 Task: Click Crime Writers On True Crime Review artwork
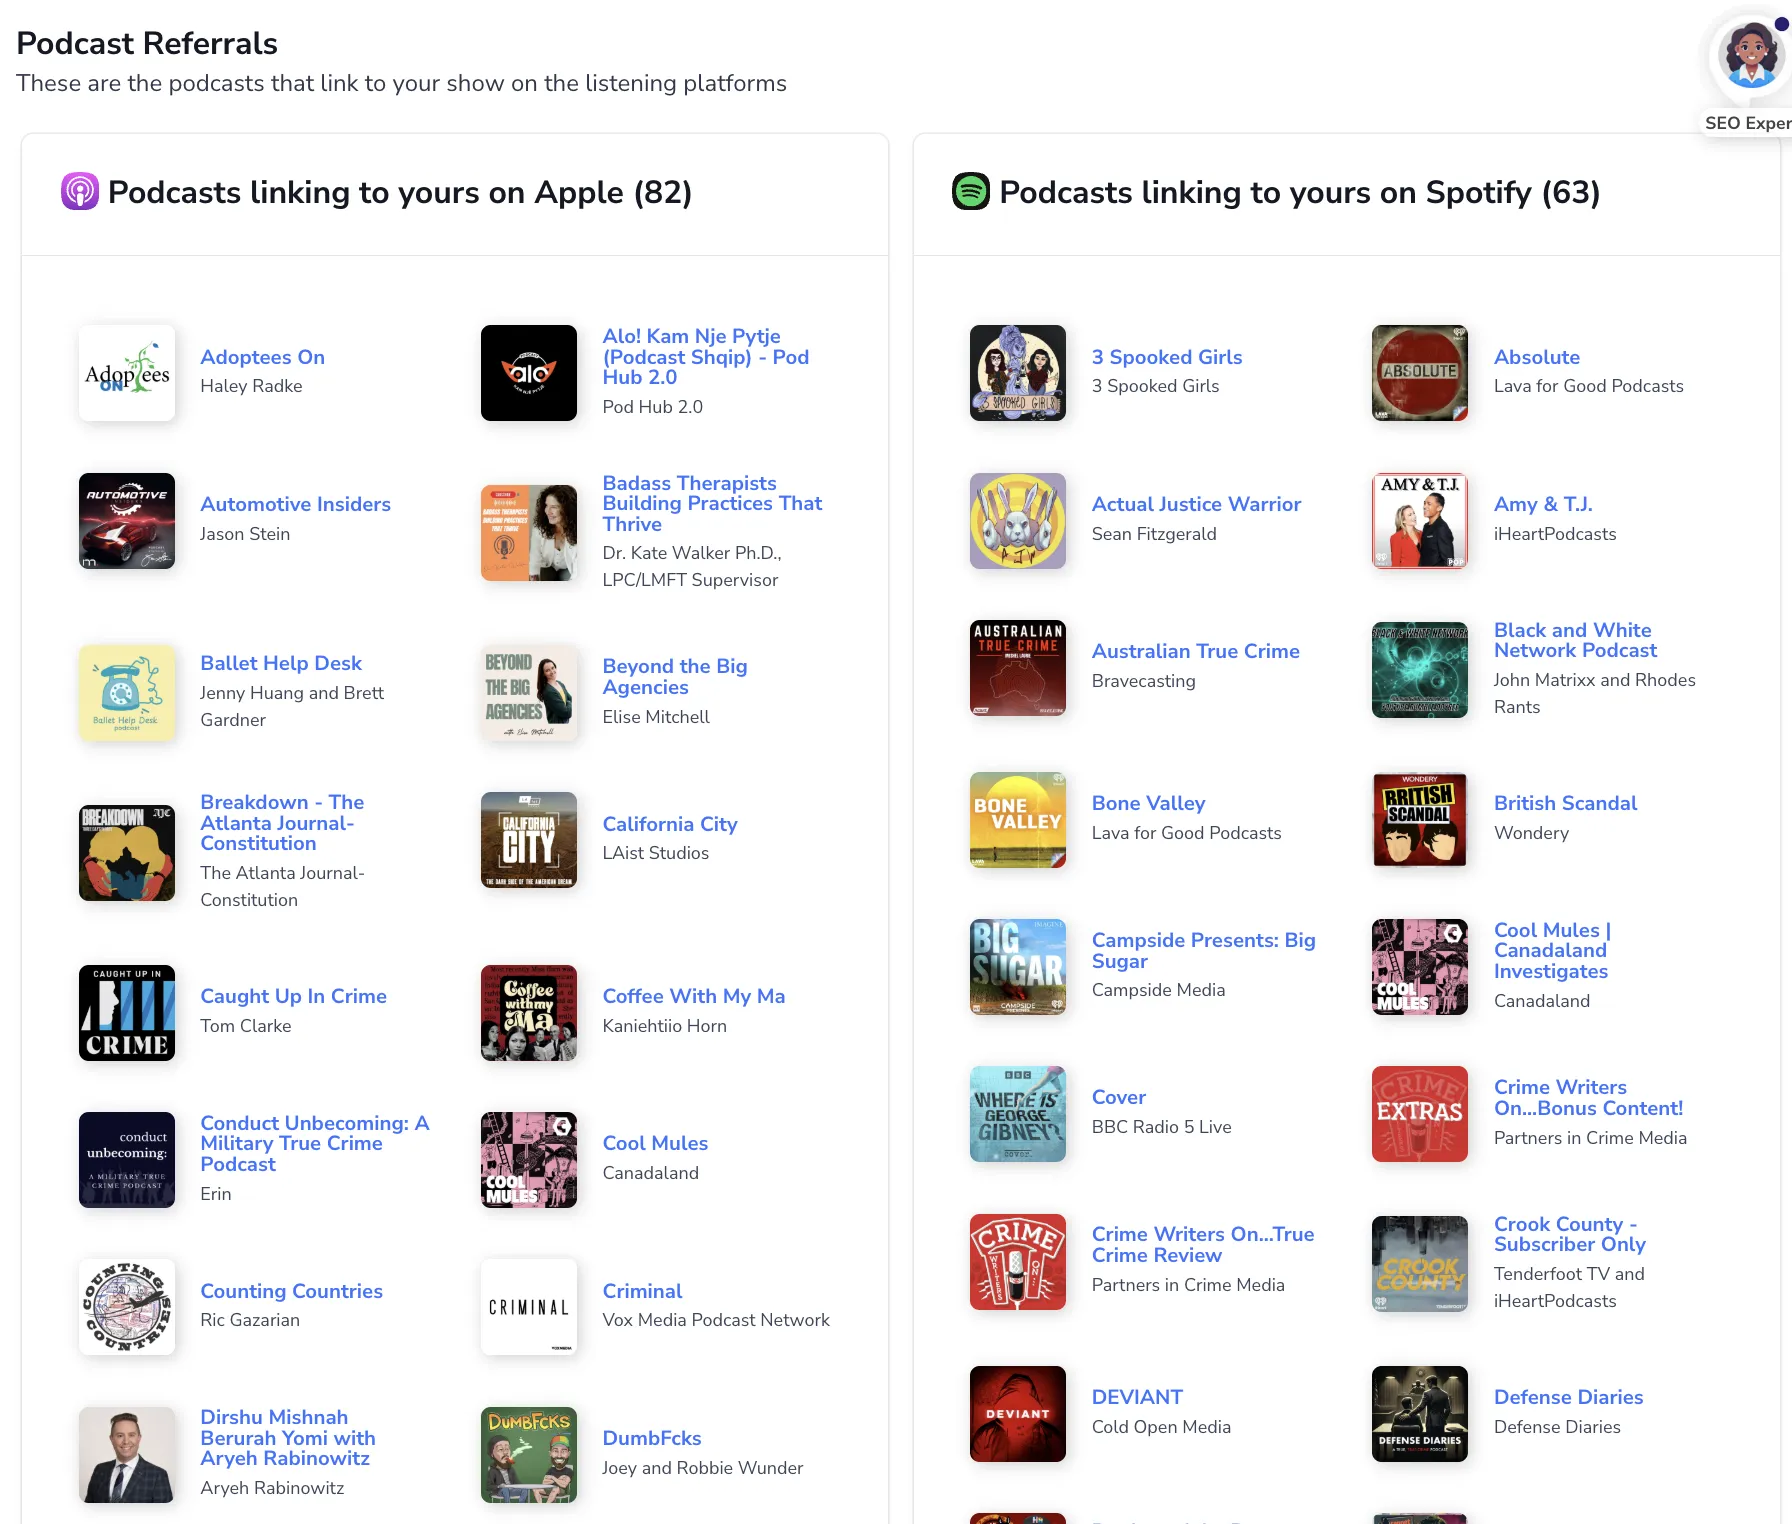pos(1018,1262)
